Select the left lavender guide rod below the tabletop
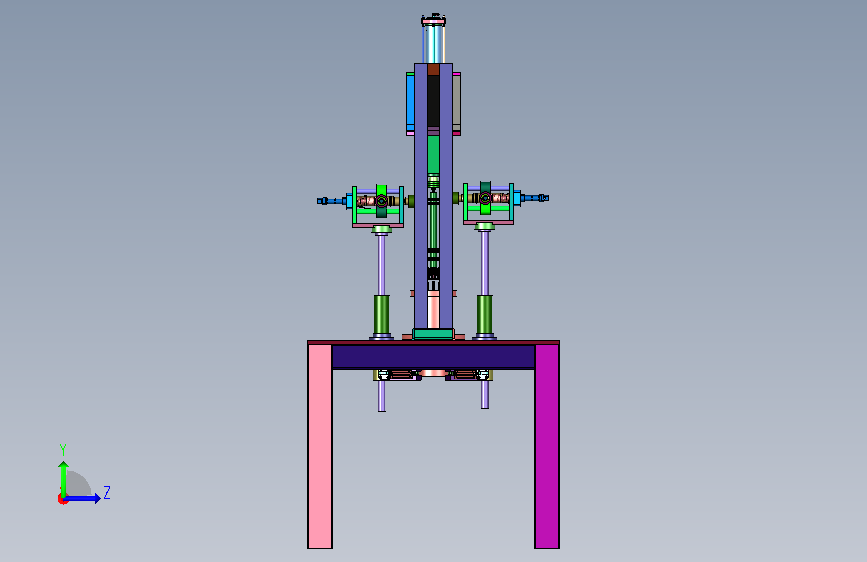The width and height of the screenshot is (867, 562). pos(382,396)
